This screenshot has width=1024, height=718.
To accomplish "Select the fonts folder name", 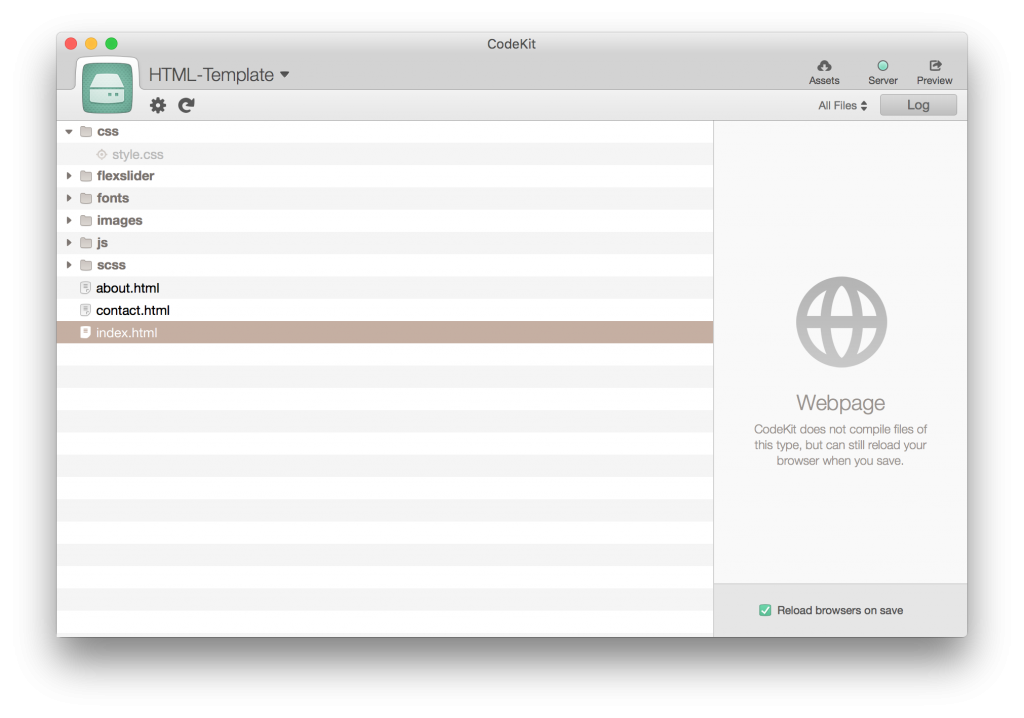I will tap(113, 198).
